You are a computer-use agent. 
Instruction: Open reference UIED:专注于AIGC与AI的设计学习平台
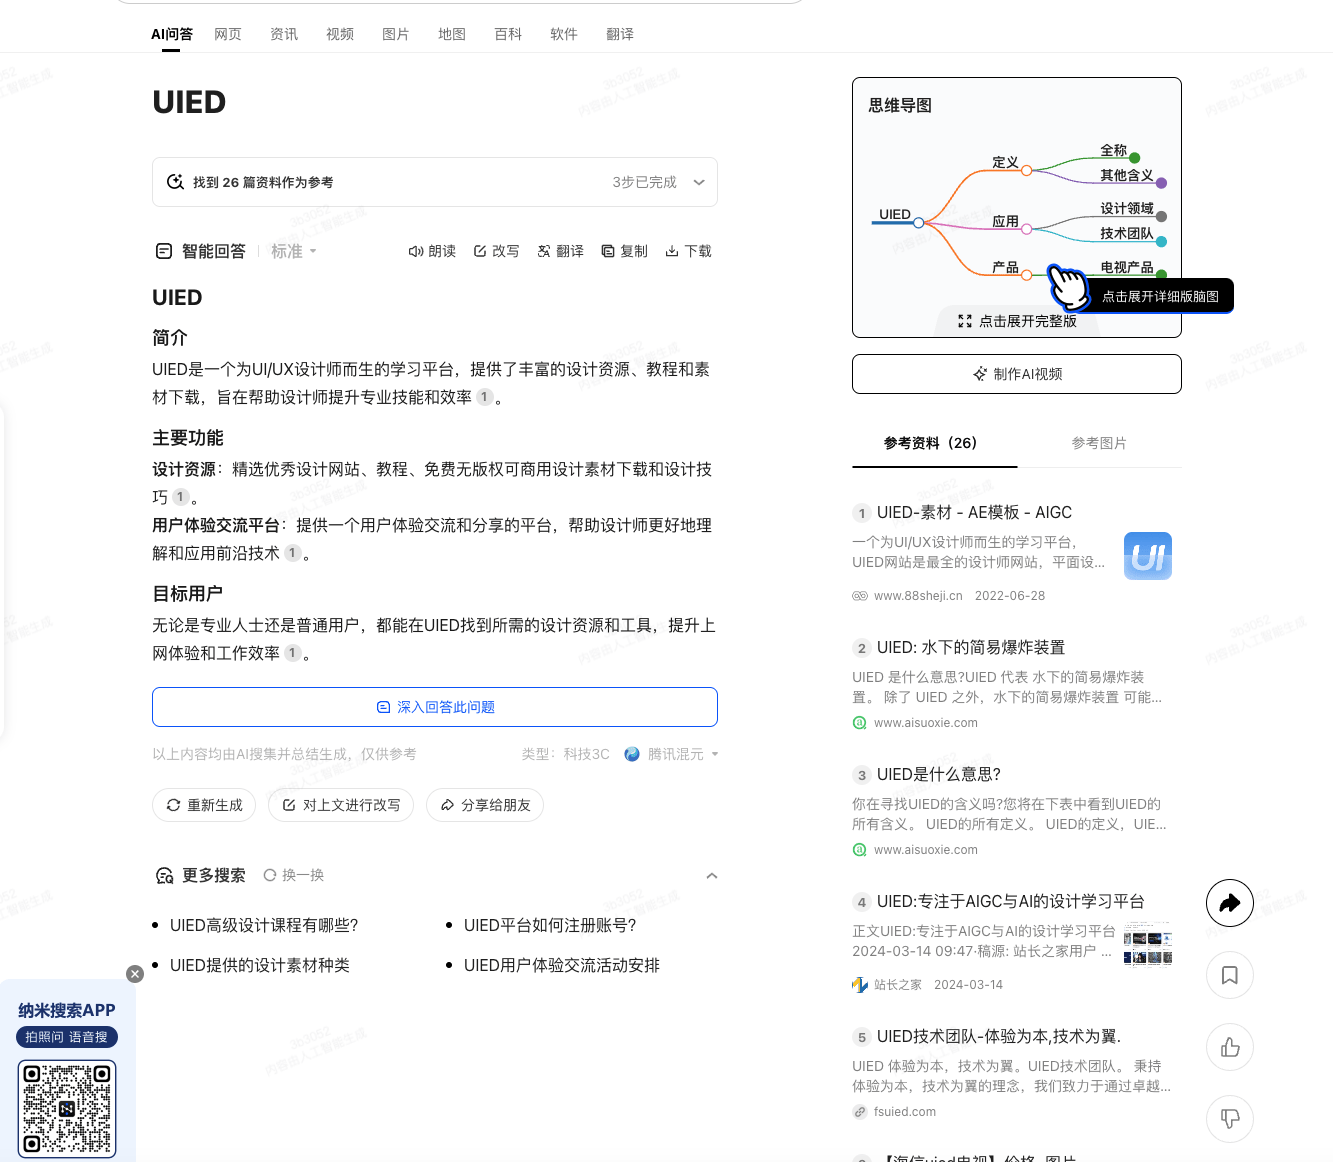(1011, 902)
